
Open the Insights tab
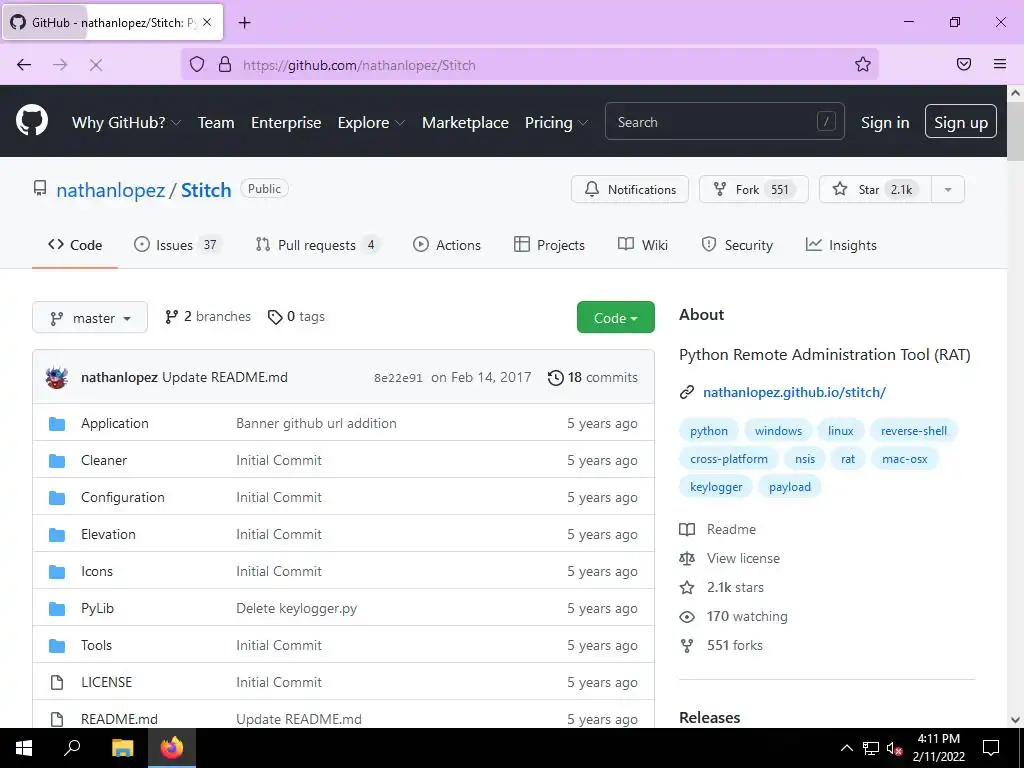pyautogui.click(x=841, y=246)
